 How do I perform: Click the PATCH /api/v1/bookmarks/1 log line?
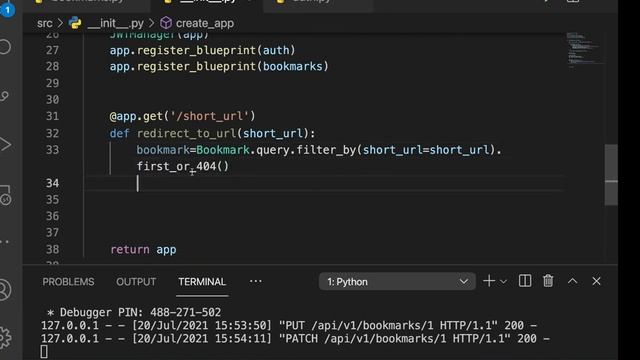coord(295,338)
